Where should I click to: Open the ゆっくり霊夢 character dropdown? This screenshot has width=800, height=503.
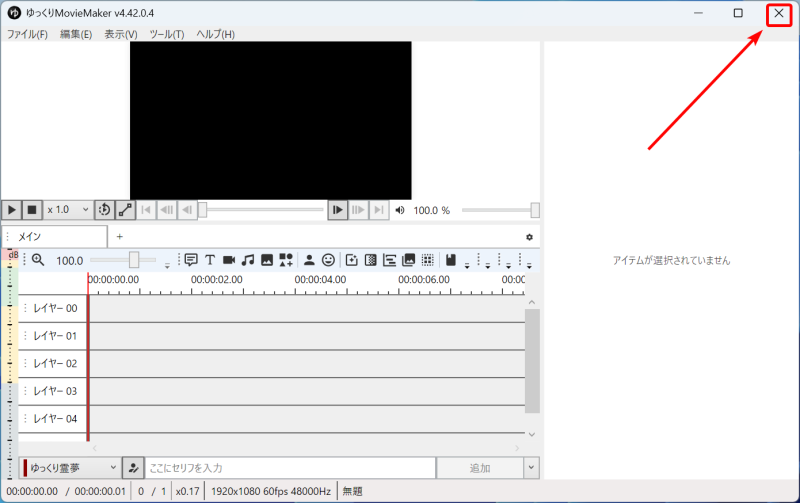point(70,468)
